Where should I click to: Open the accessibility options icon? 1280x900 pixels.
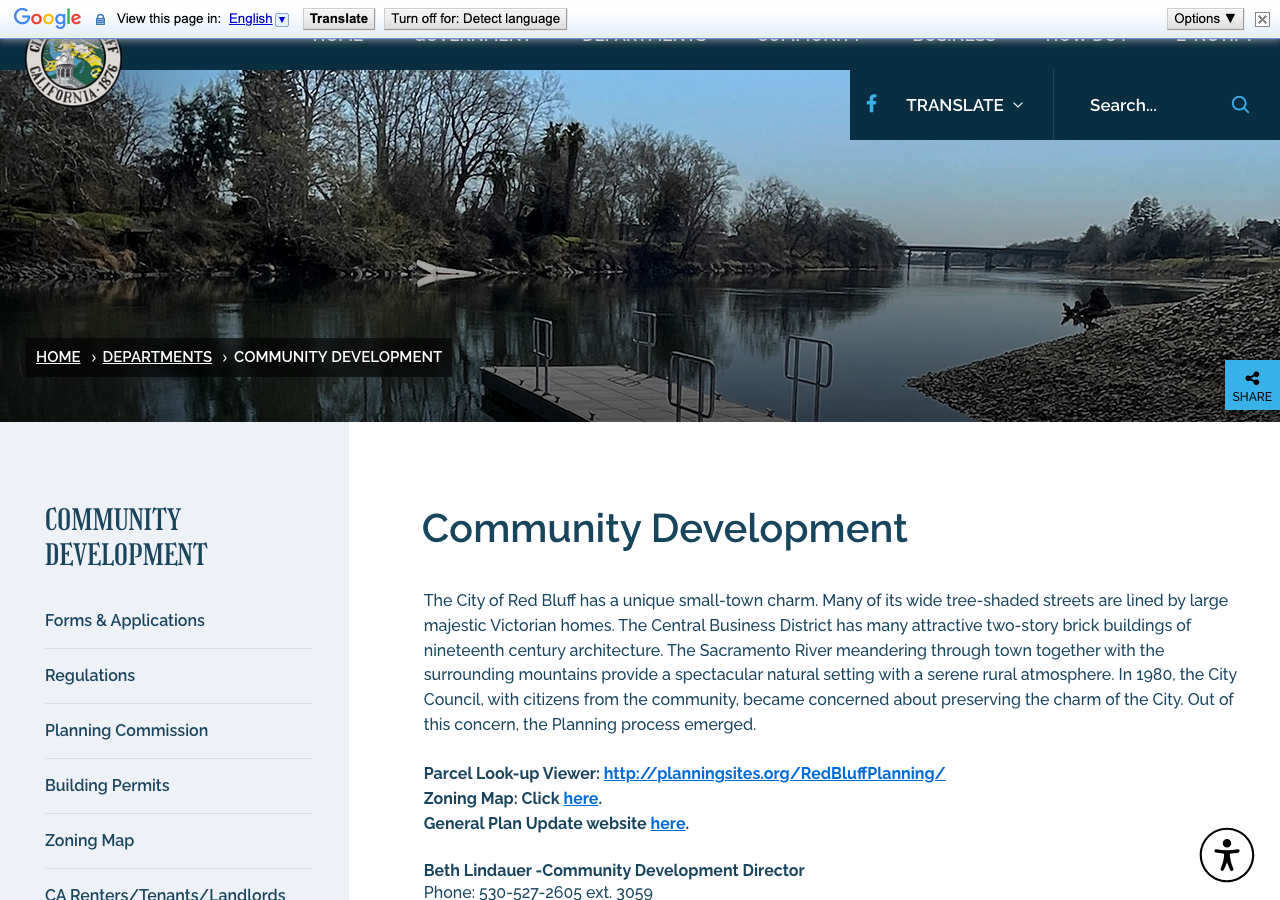point(1227,855)
